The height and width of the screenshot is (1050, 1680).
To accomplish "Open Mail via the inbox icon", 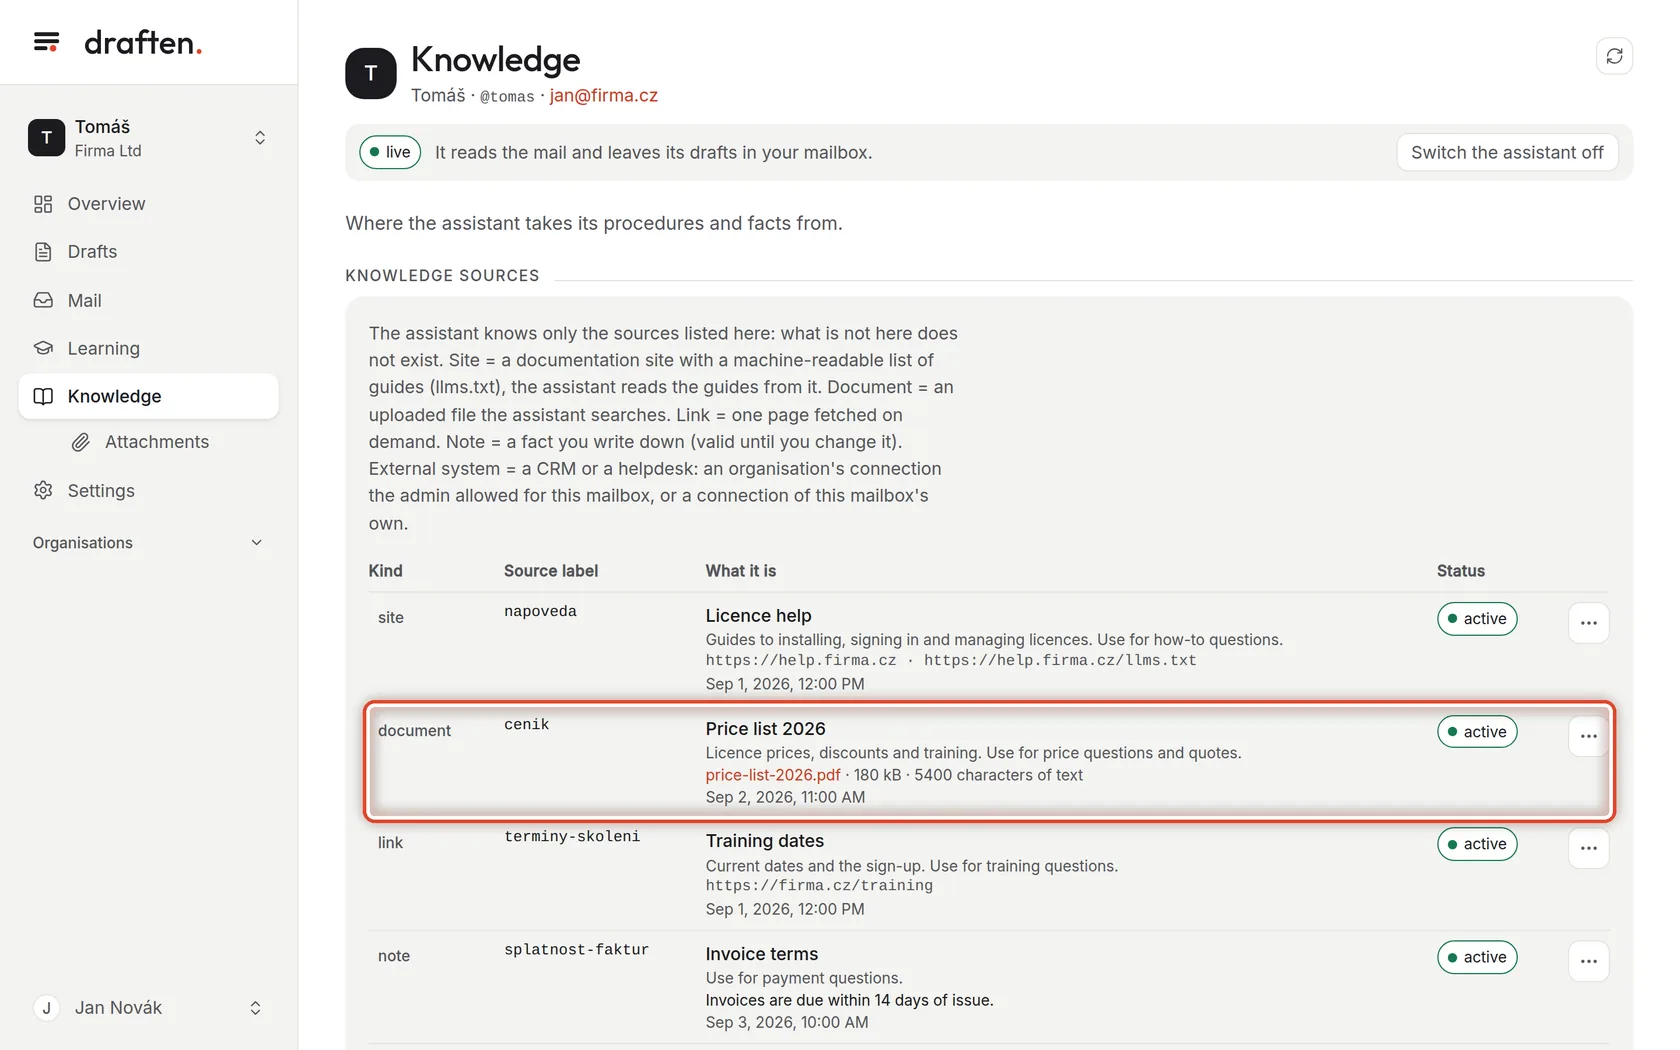I will point(43,300).
